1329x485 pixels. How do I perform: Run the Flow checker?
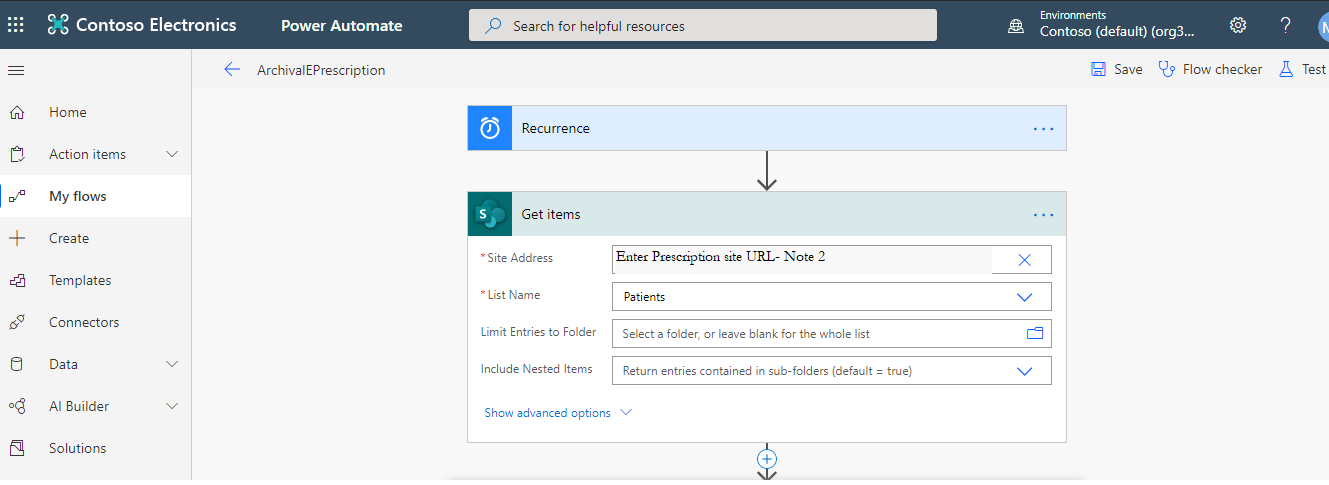1210,69
